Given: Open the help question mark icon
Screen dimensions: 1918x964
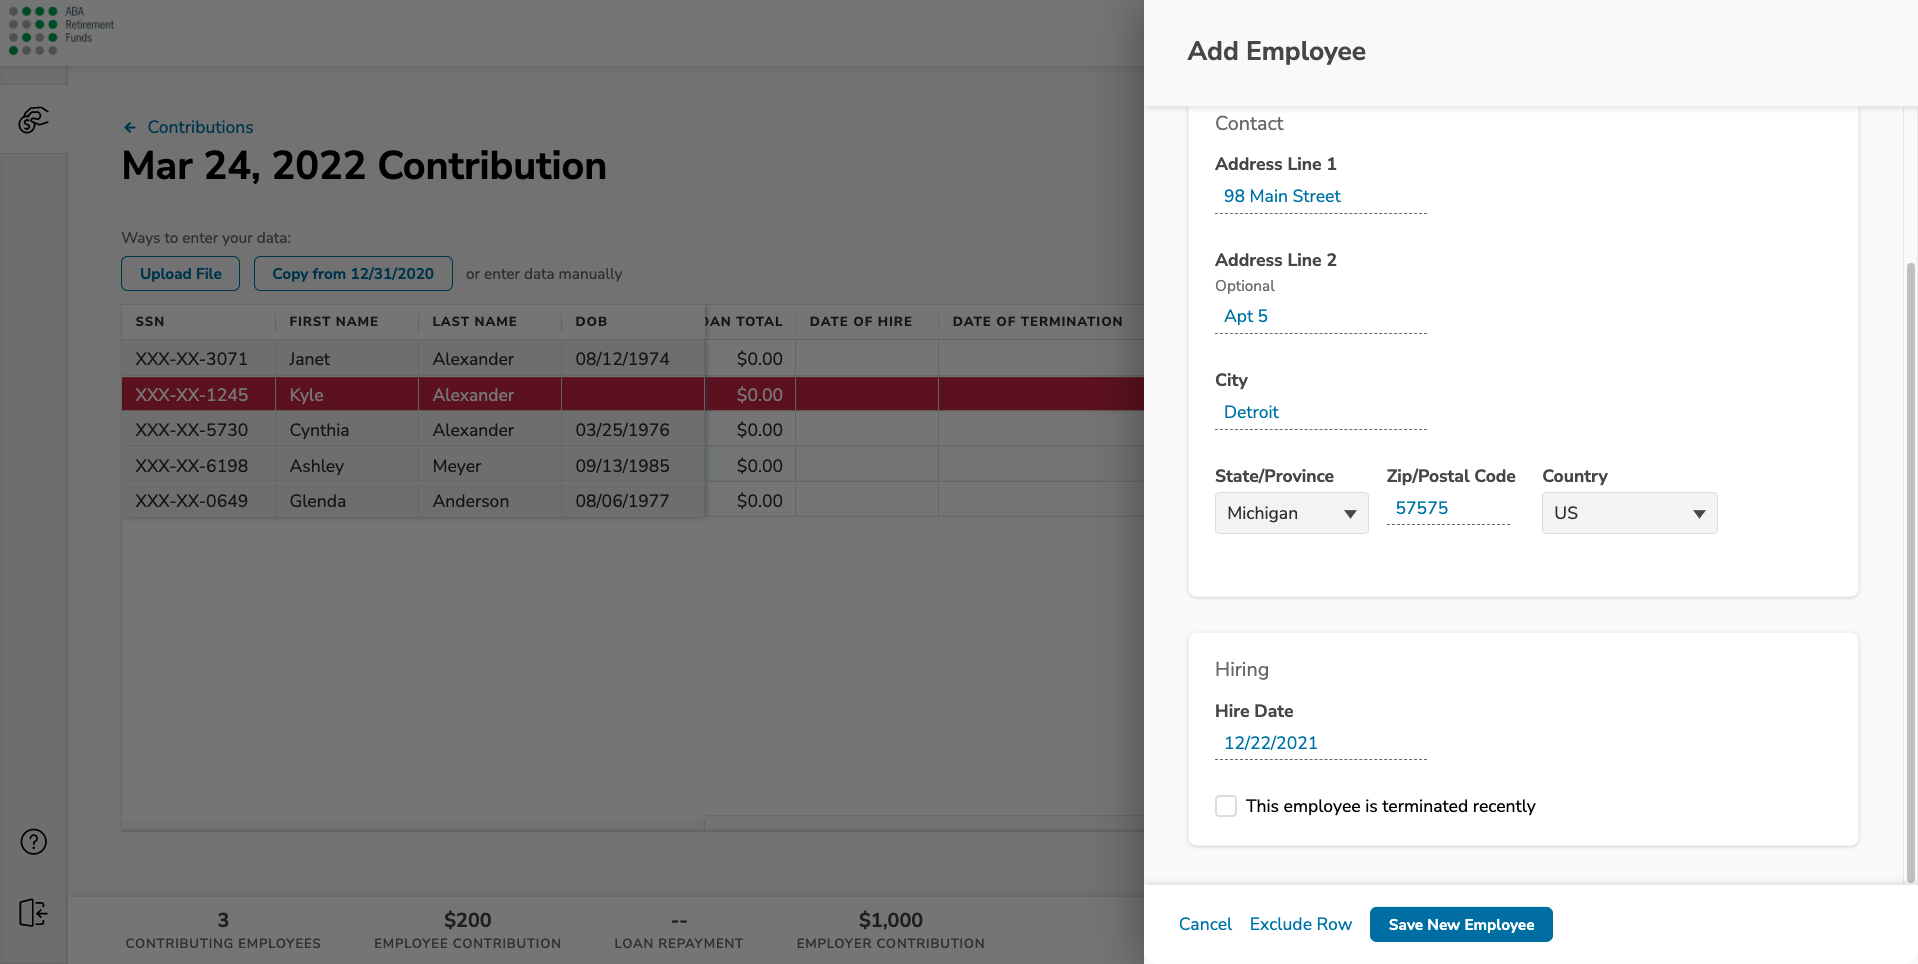Looking at the screenshot, I should pyautogui.click(x=34, y=842).
